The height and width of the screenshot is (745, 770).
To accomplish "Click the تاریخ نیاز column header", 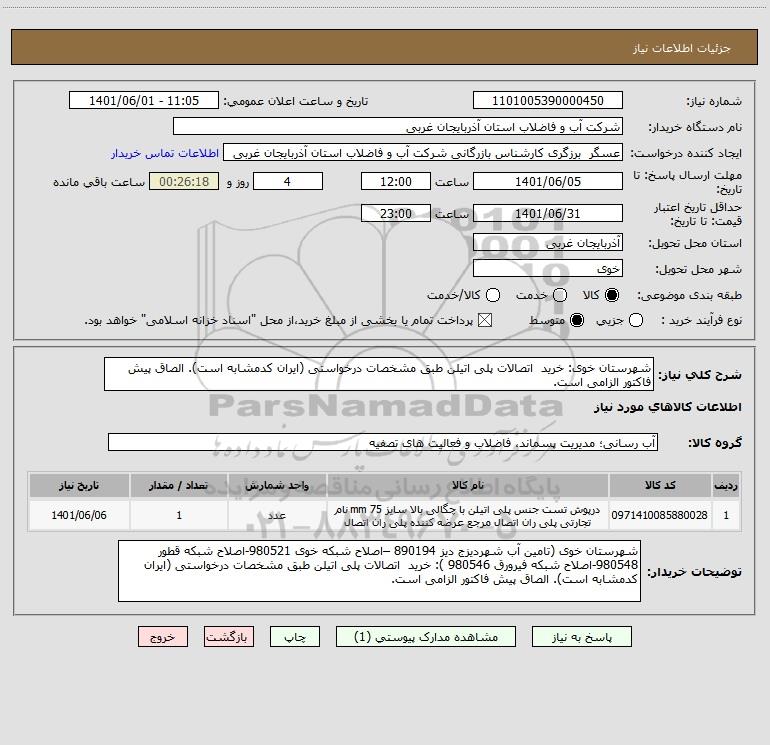I will point(79,485).
